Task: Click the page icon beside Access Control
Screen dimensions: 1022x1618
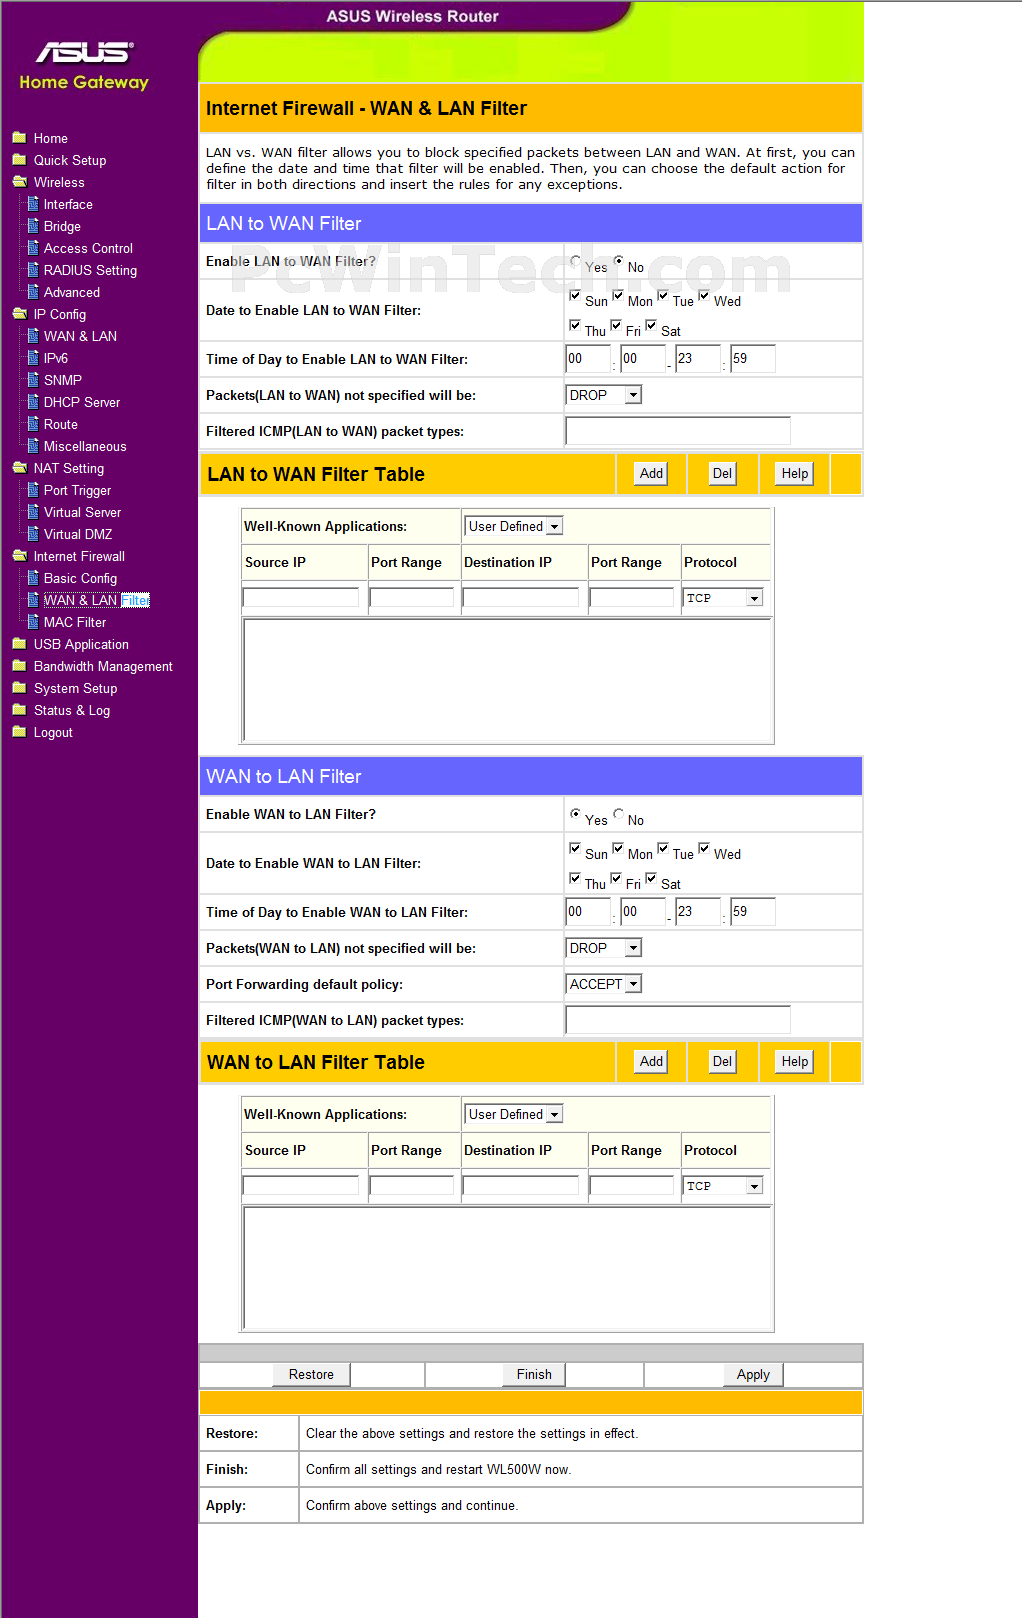Action: tap(33, 248)
